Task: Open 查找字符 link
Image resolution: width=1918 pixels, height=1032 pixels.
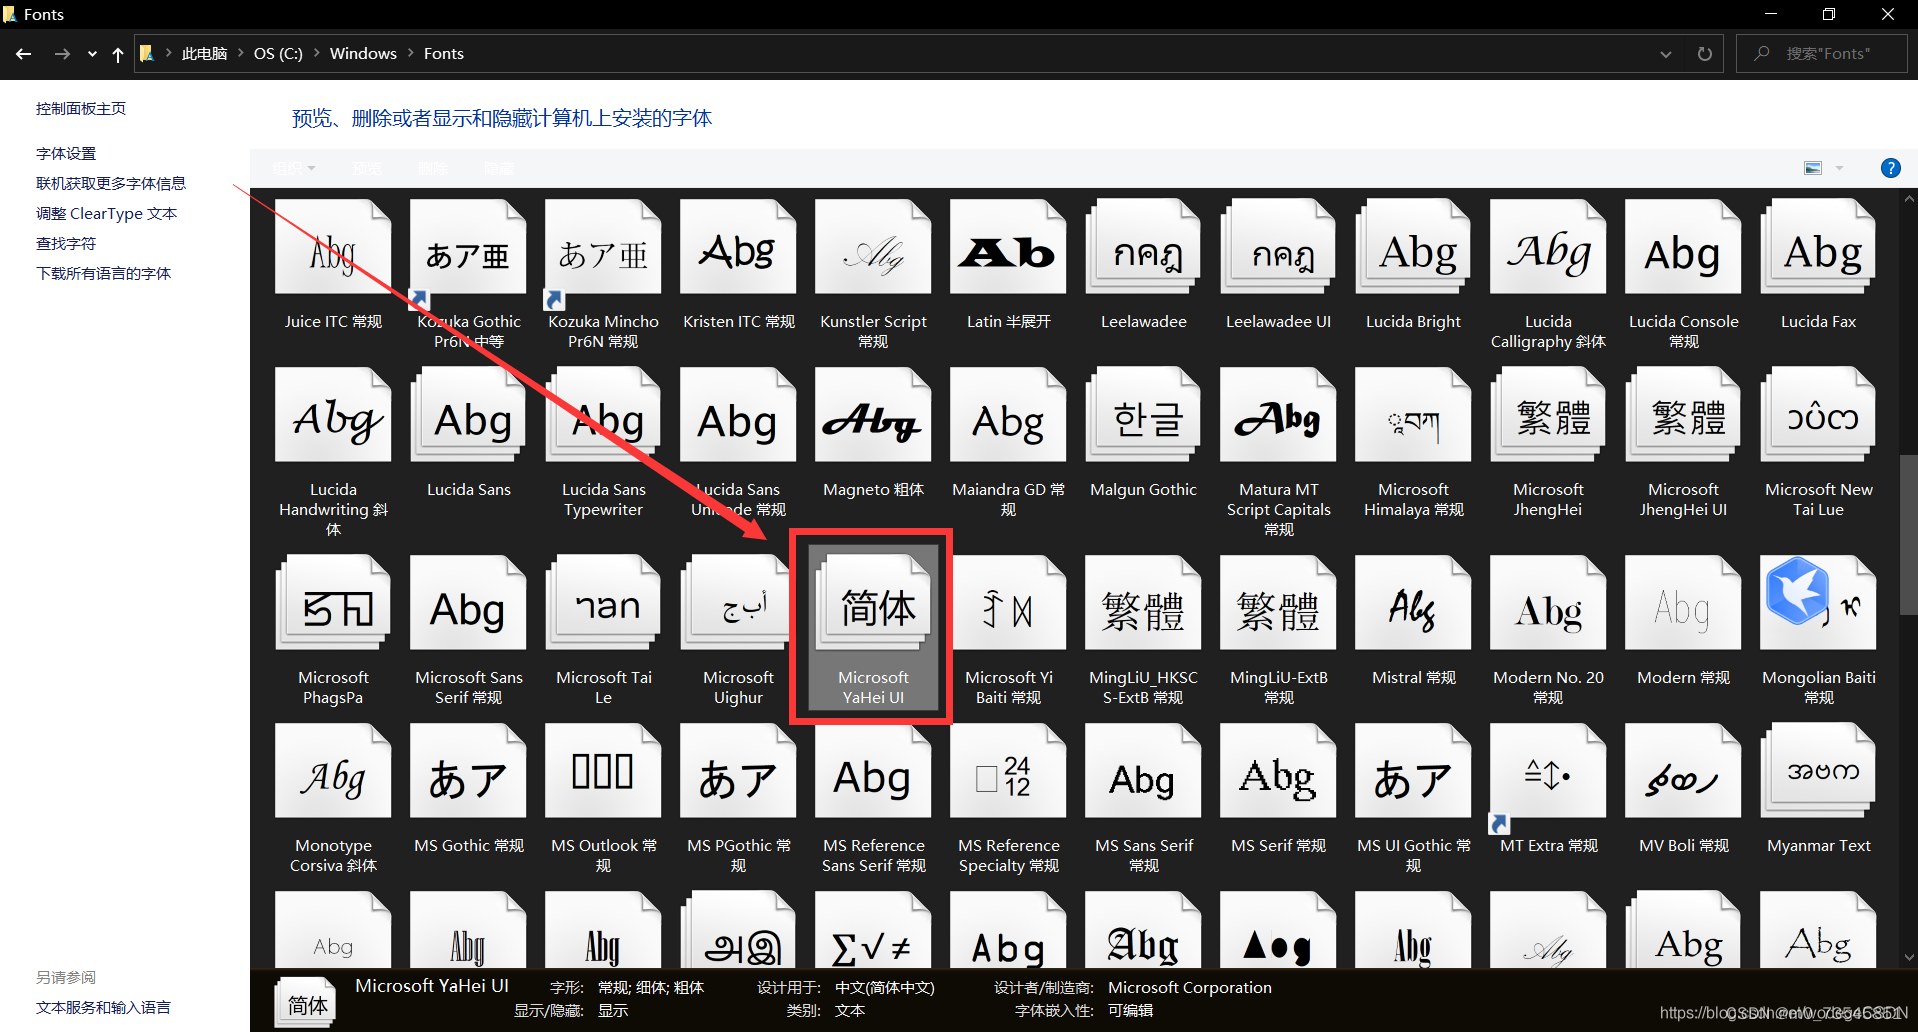Action: (66, 243)
